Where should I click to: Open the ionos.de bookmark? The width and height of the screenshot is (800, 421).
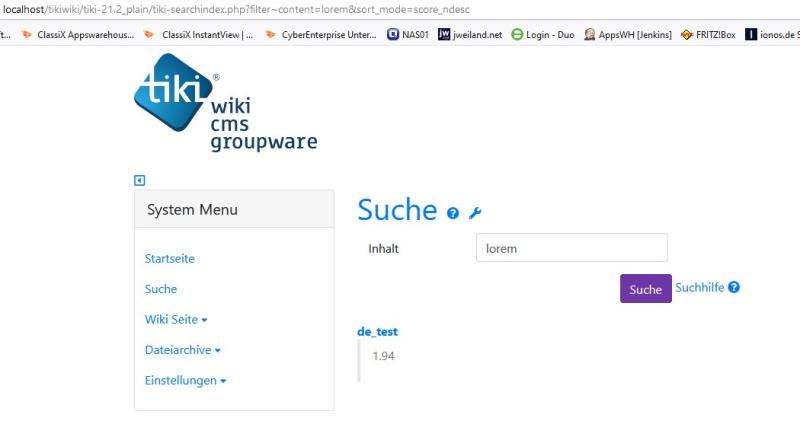(772, 35)
